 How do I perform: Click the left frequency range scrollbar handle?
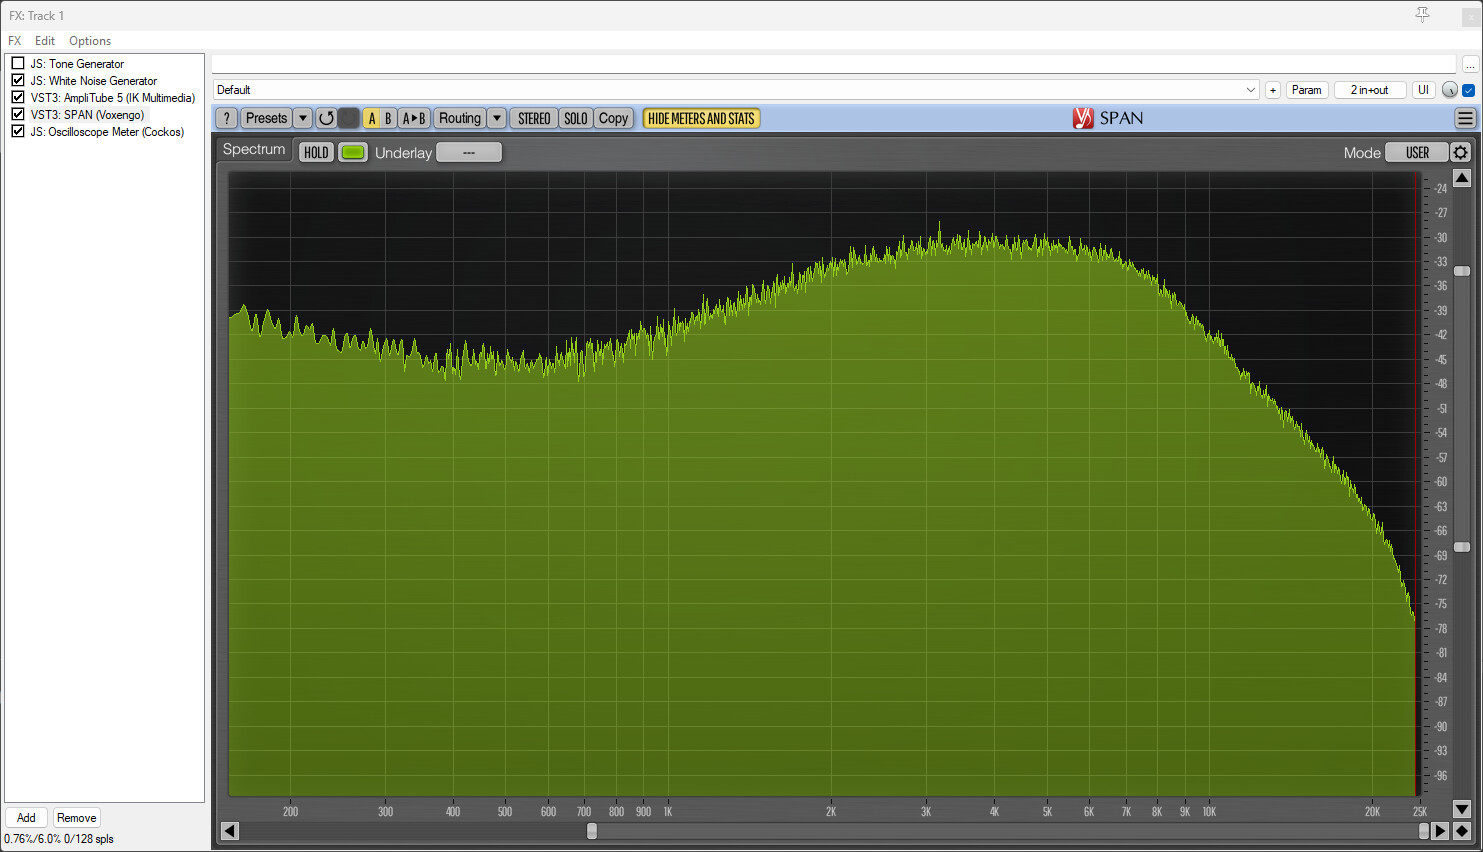[592, 831]
